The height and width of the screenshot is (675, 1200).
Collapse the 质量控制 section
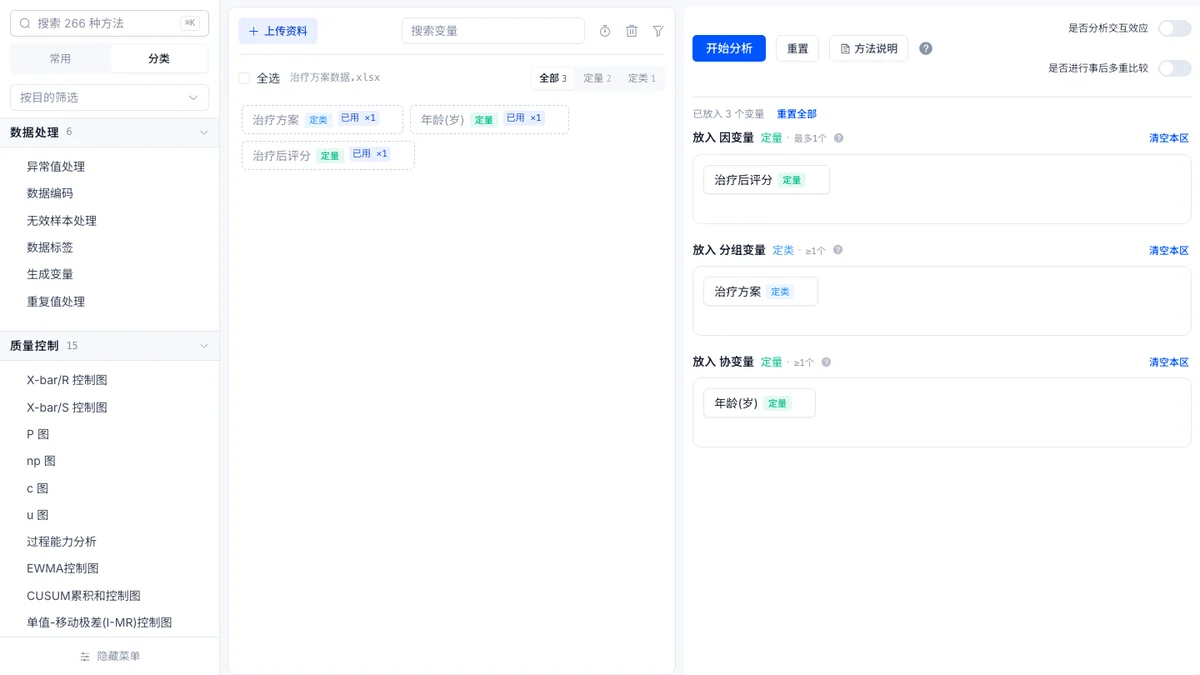click(204, 346)
